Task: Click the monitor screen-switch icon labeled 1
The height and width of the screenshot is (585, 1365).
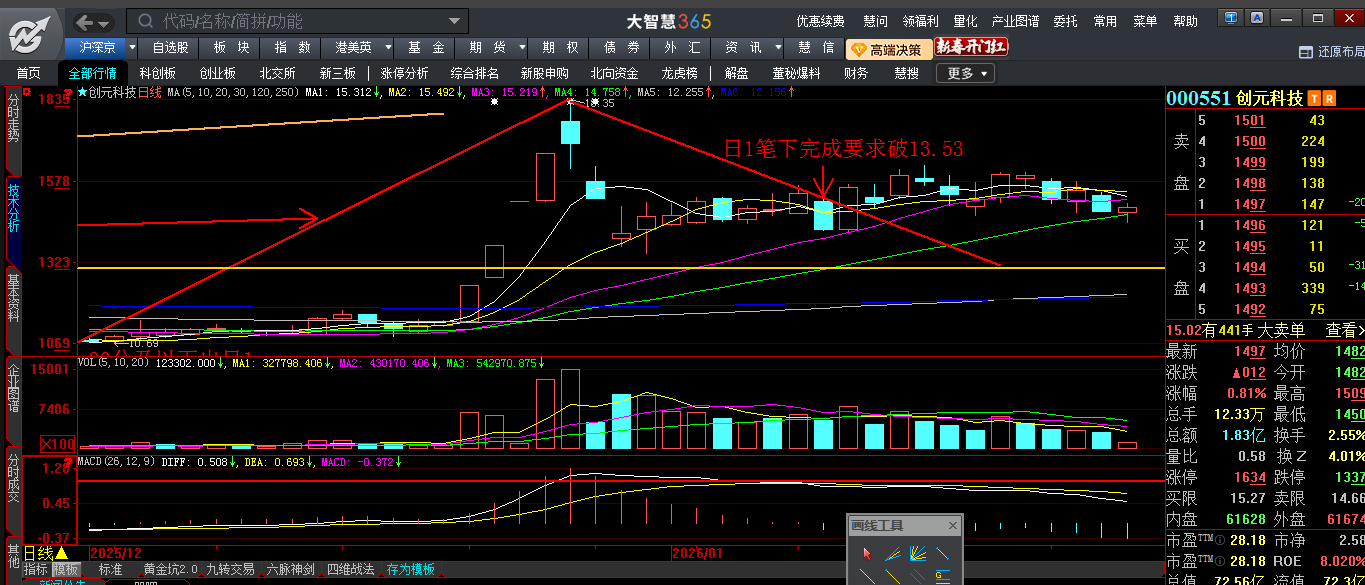Action: (1230, 19)
